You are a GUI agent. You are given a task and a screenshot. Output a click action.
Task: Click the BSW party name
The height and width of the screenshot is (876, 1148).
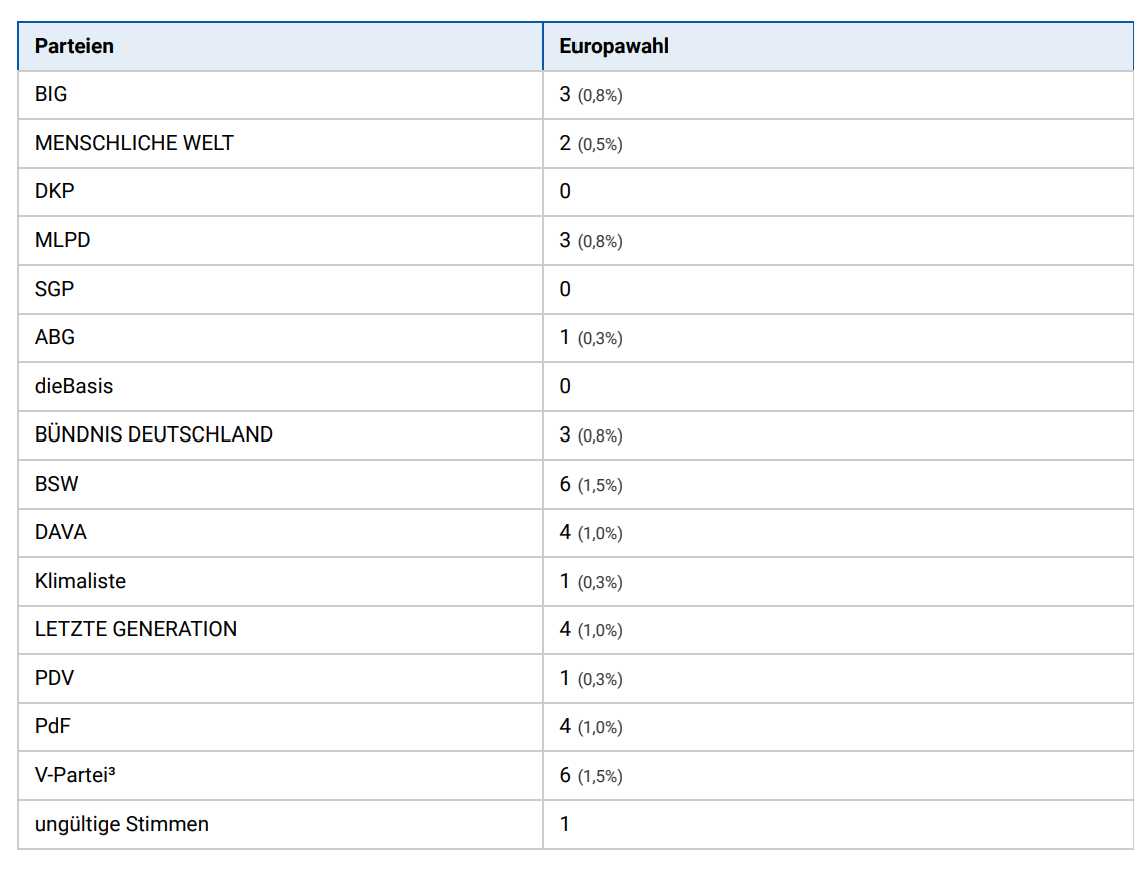pyautogui.click(x=56, y=484)
